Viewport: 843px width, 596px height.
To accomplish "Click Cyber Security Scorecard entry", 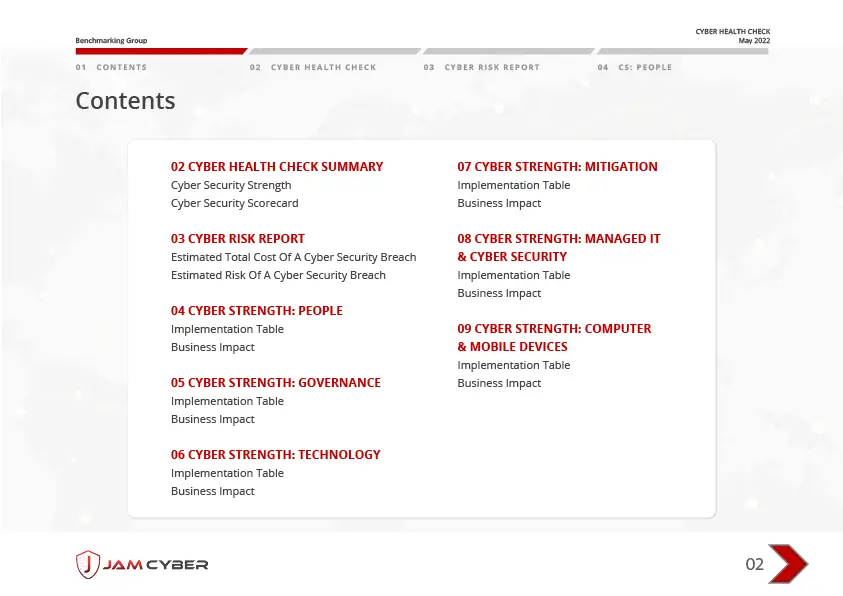I will pos(235,203).
